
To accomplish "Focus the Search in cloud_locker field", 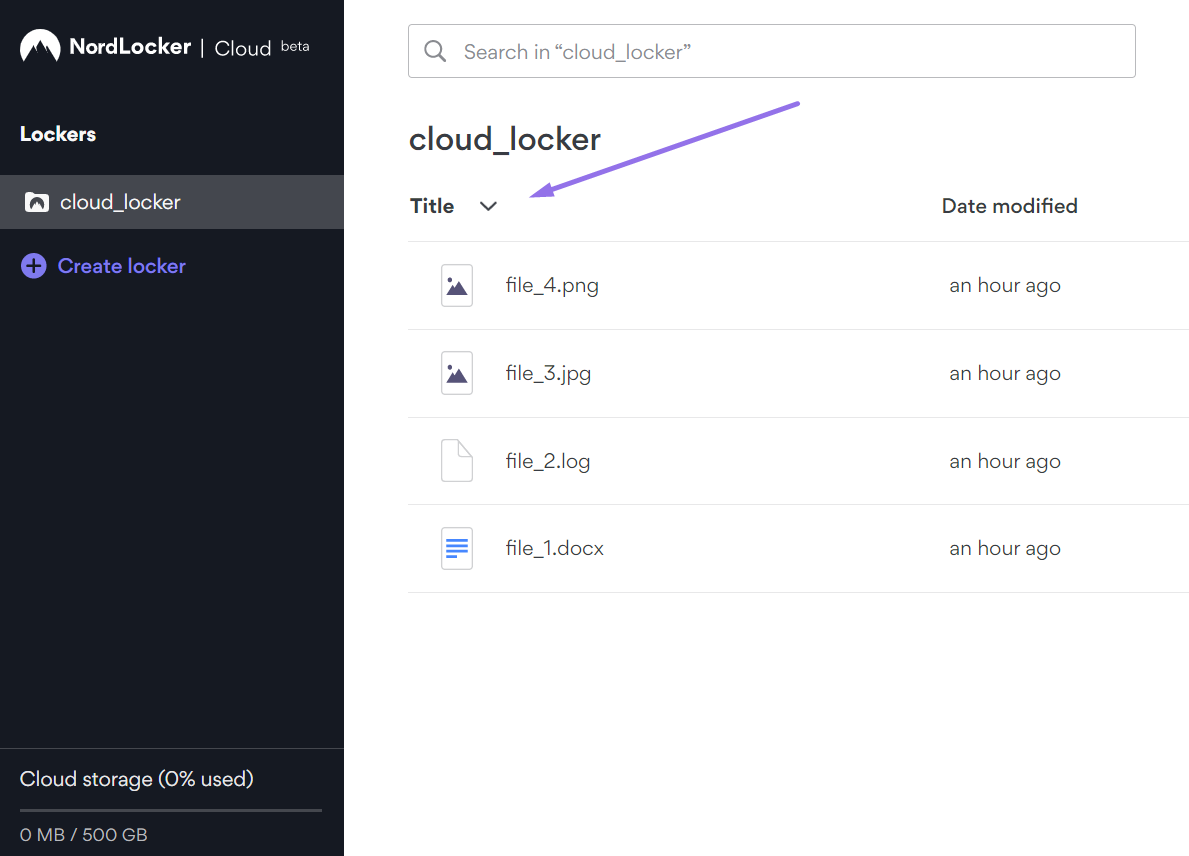I will (772, 51).
